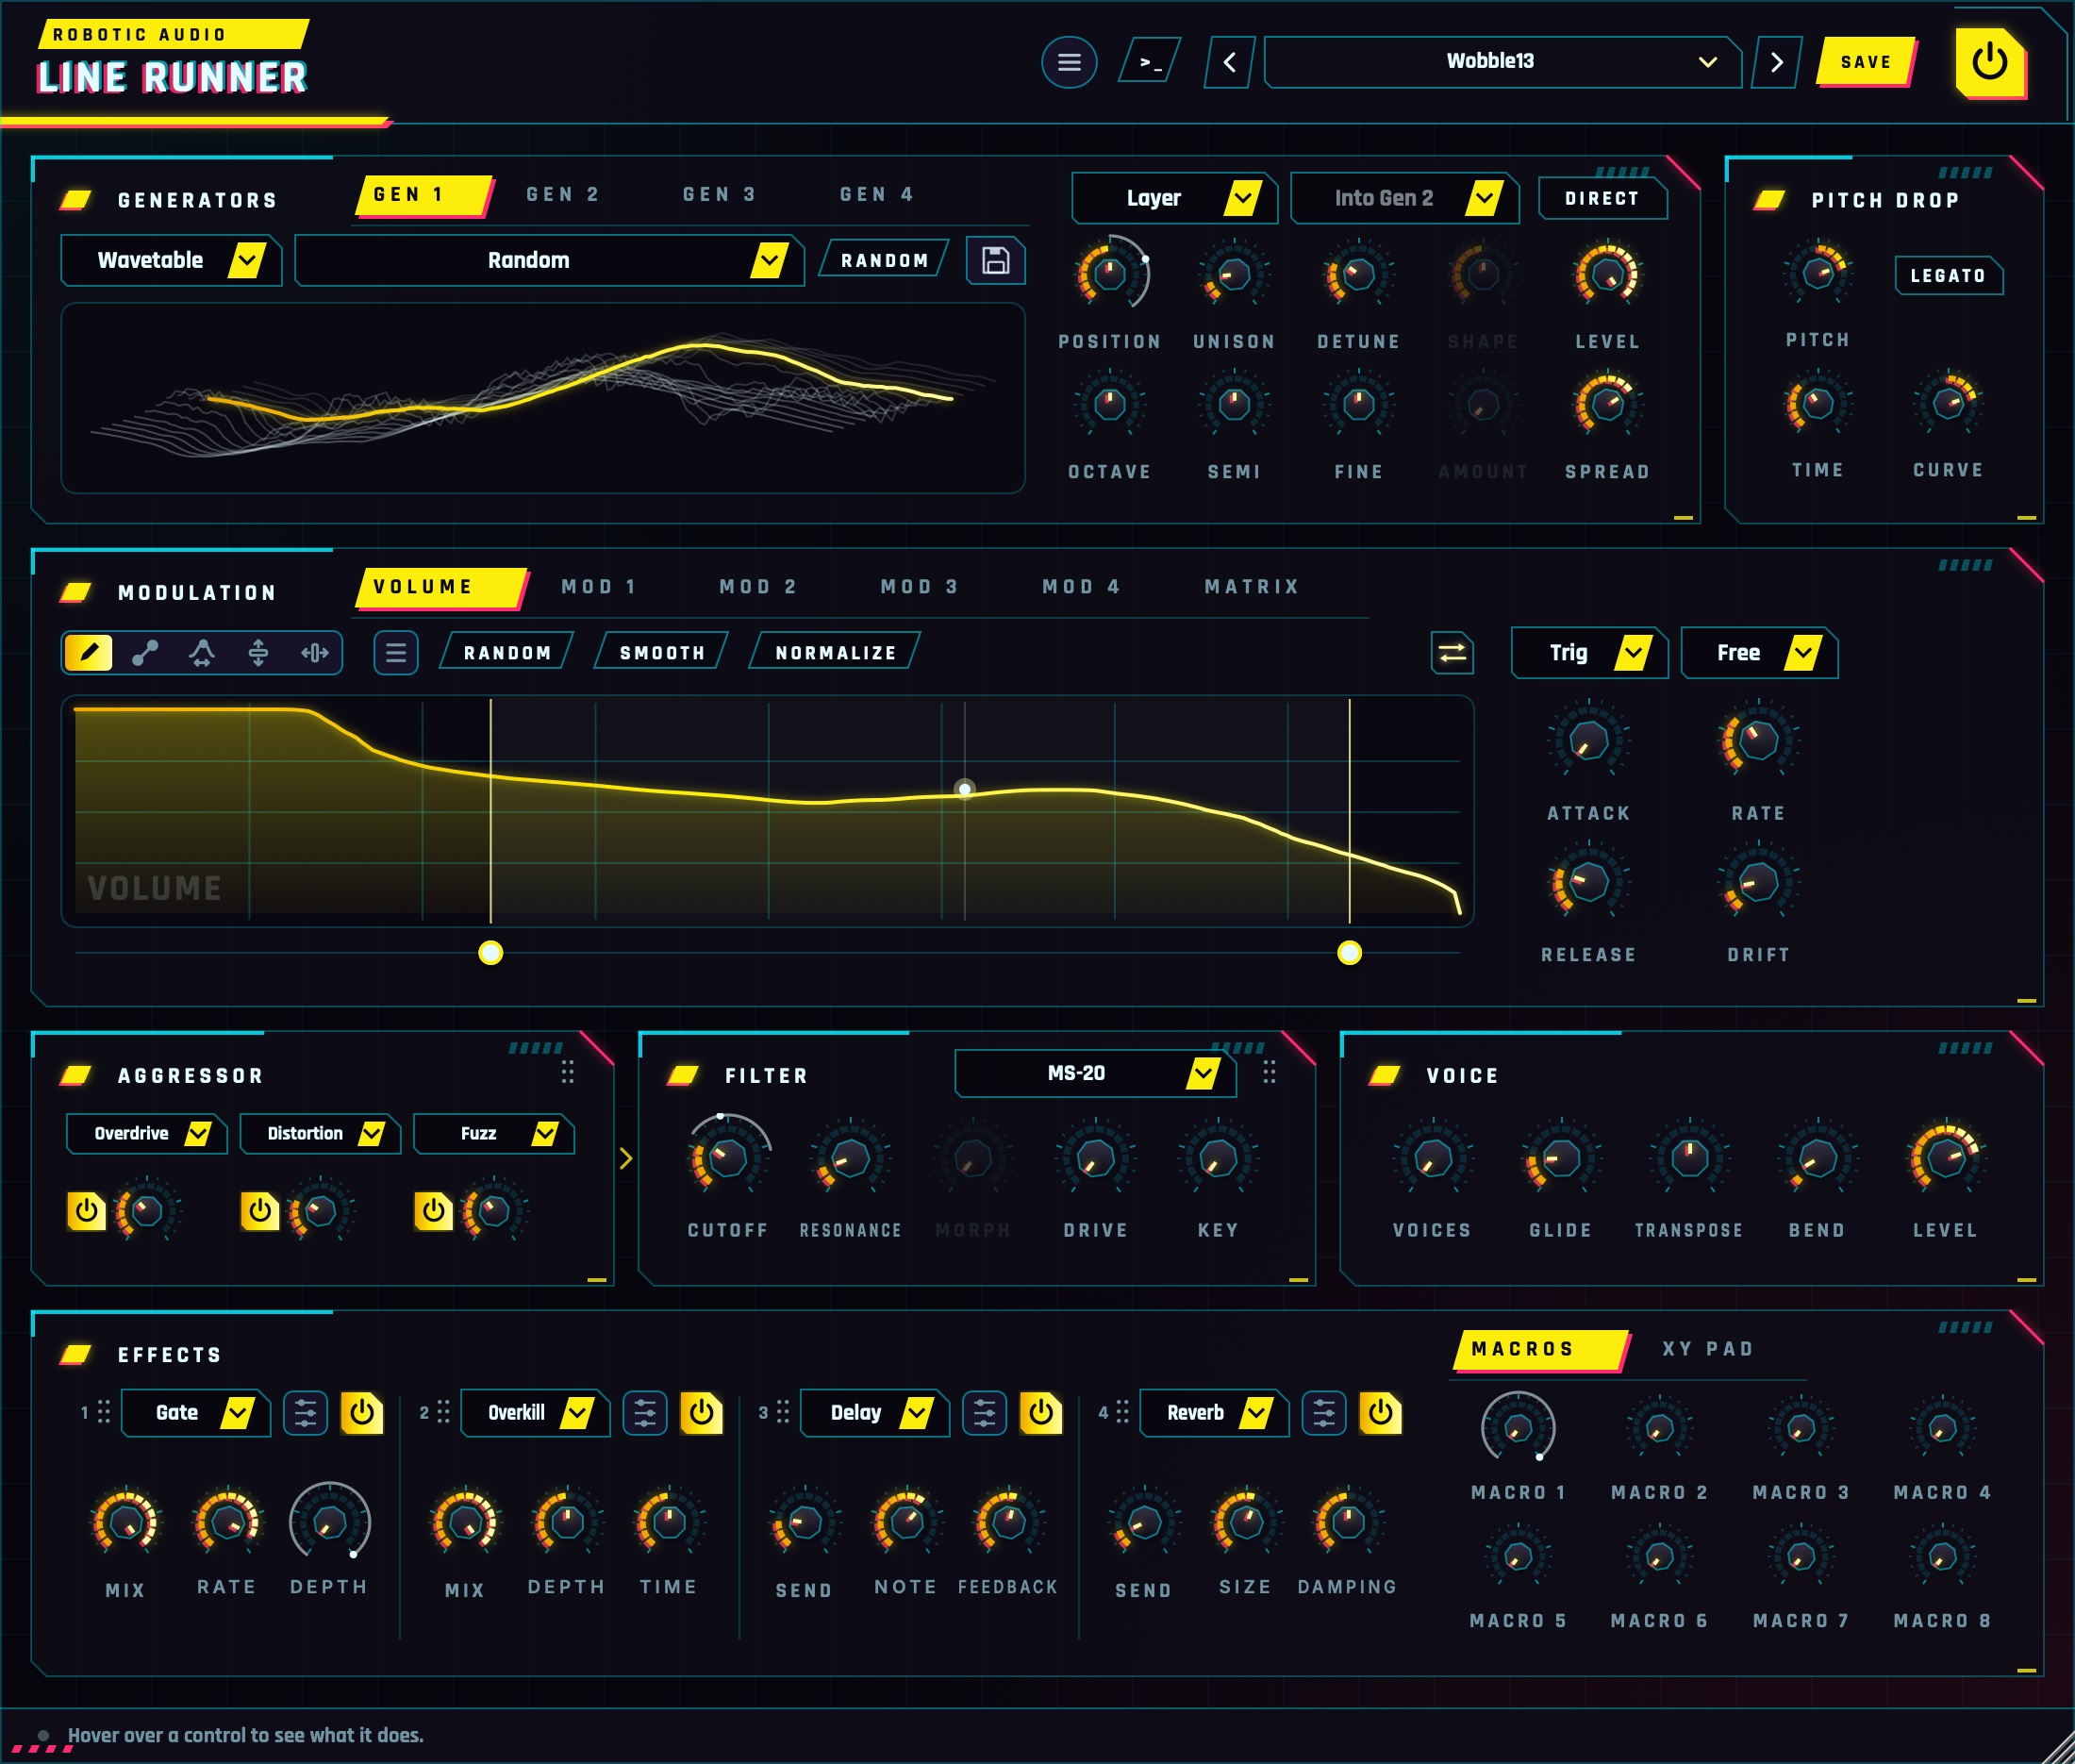The image size is (2075, 1764).
Task: Click the SAVE button
Action: coord(1866,62)
